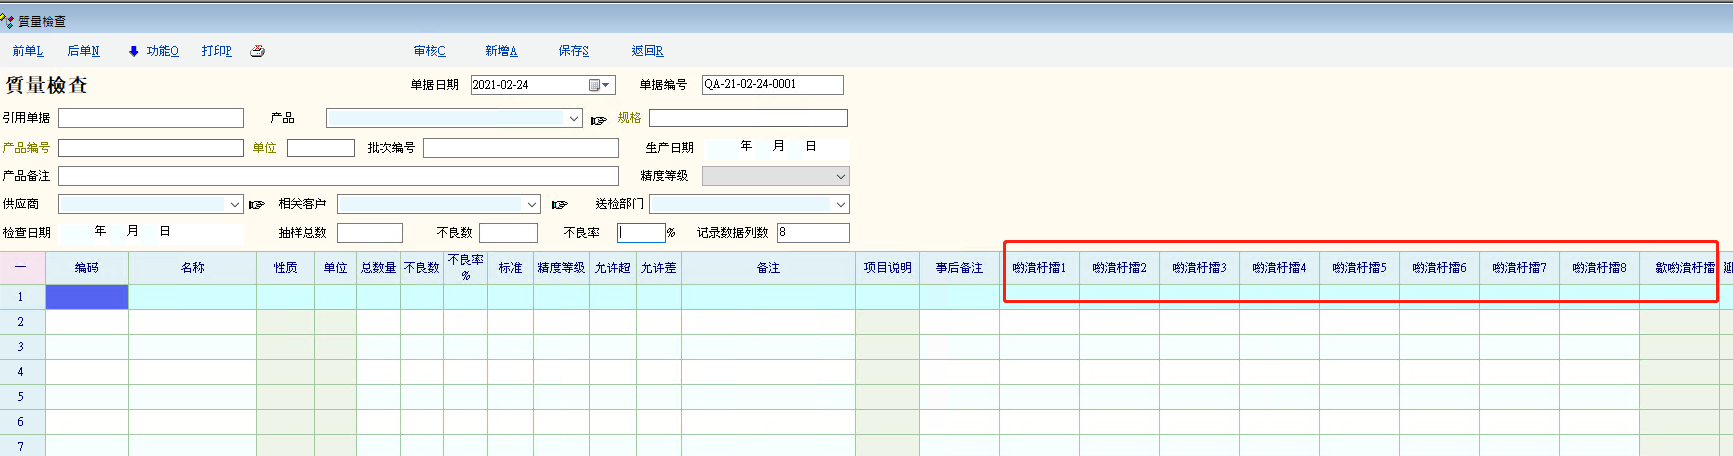Click the pointing hand icon beside 产品

(598, 120)
